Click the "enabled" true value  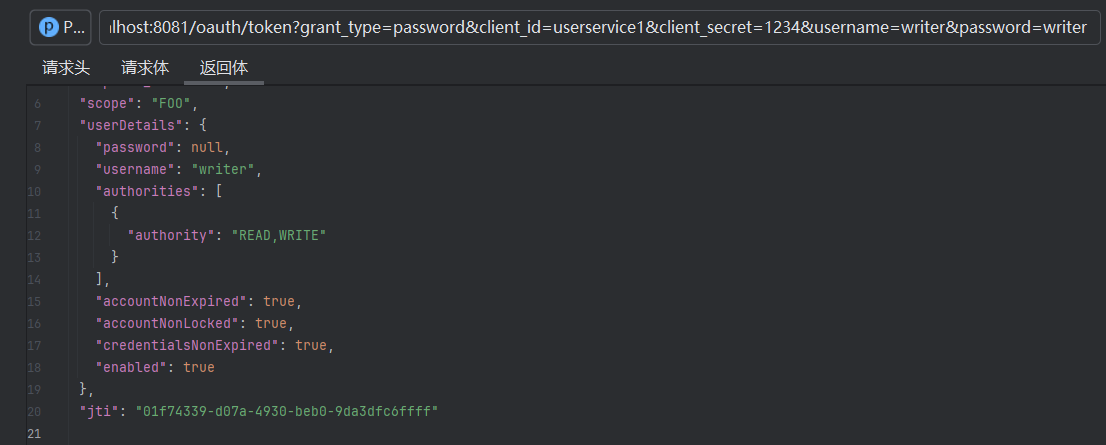pyautogui.click(x=199, y=367)
